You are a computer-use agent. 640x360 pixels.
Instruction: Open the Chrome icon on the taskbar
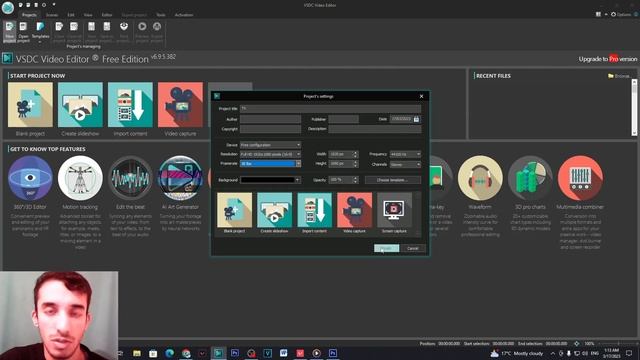tap(186, 353)
